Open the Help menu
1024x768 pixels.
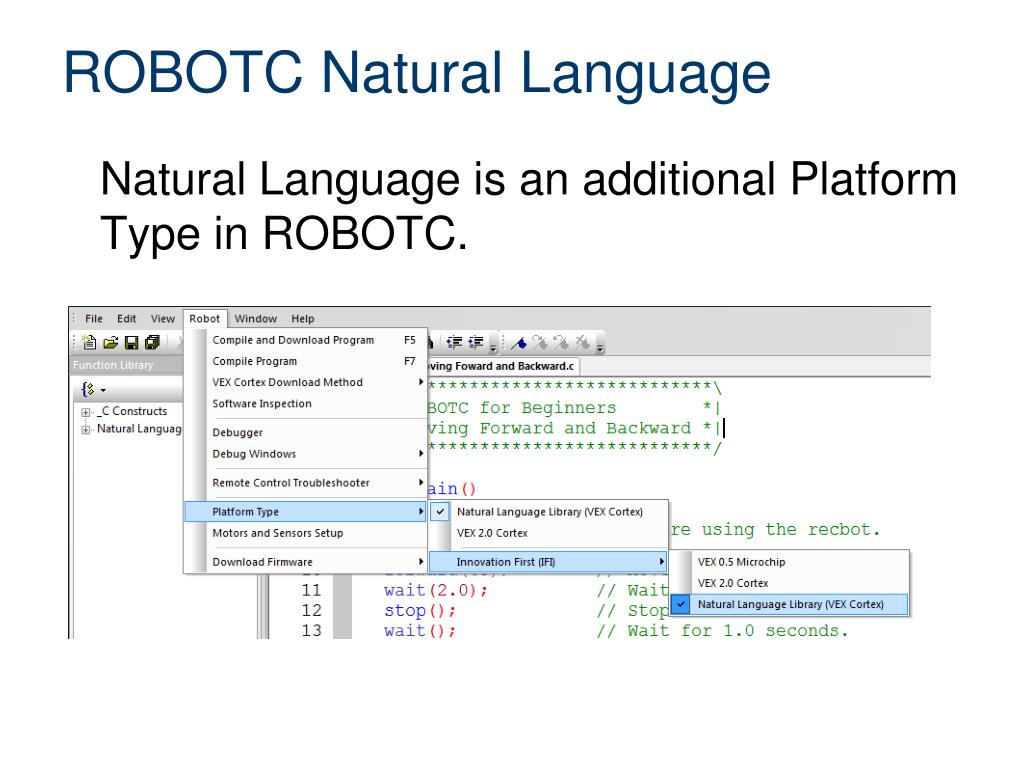tap(302, 319)
